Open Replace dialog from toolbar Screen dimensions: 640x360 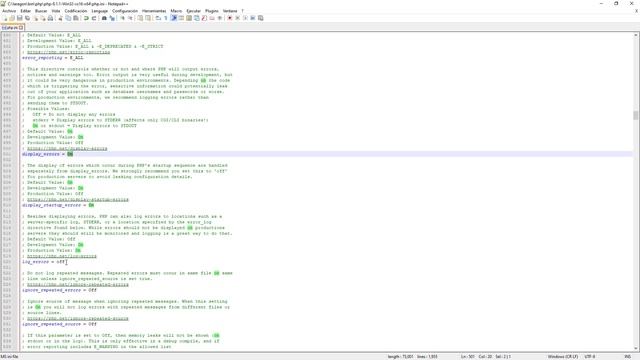(x=112, y=18)
